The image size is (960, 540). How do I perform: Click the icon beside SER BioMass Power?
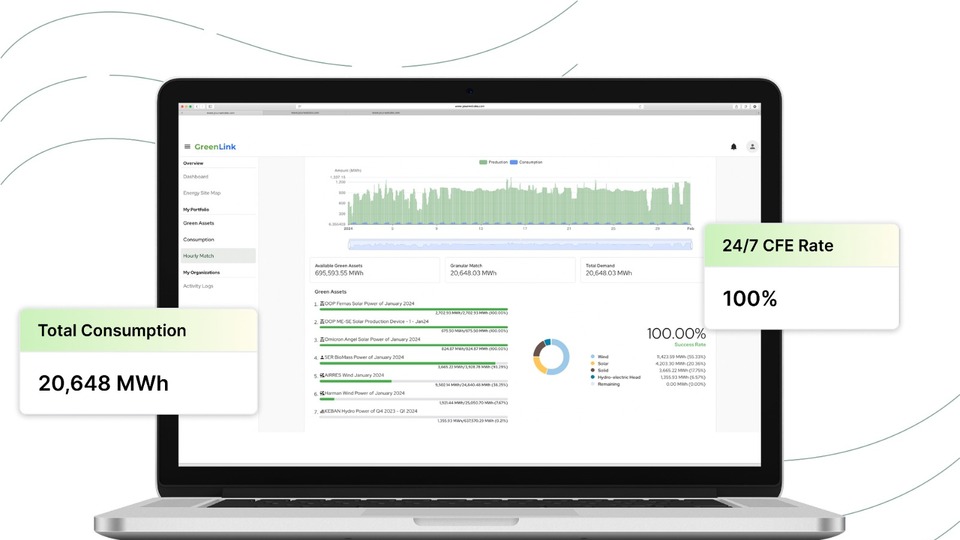click(x=323, y=357)
